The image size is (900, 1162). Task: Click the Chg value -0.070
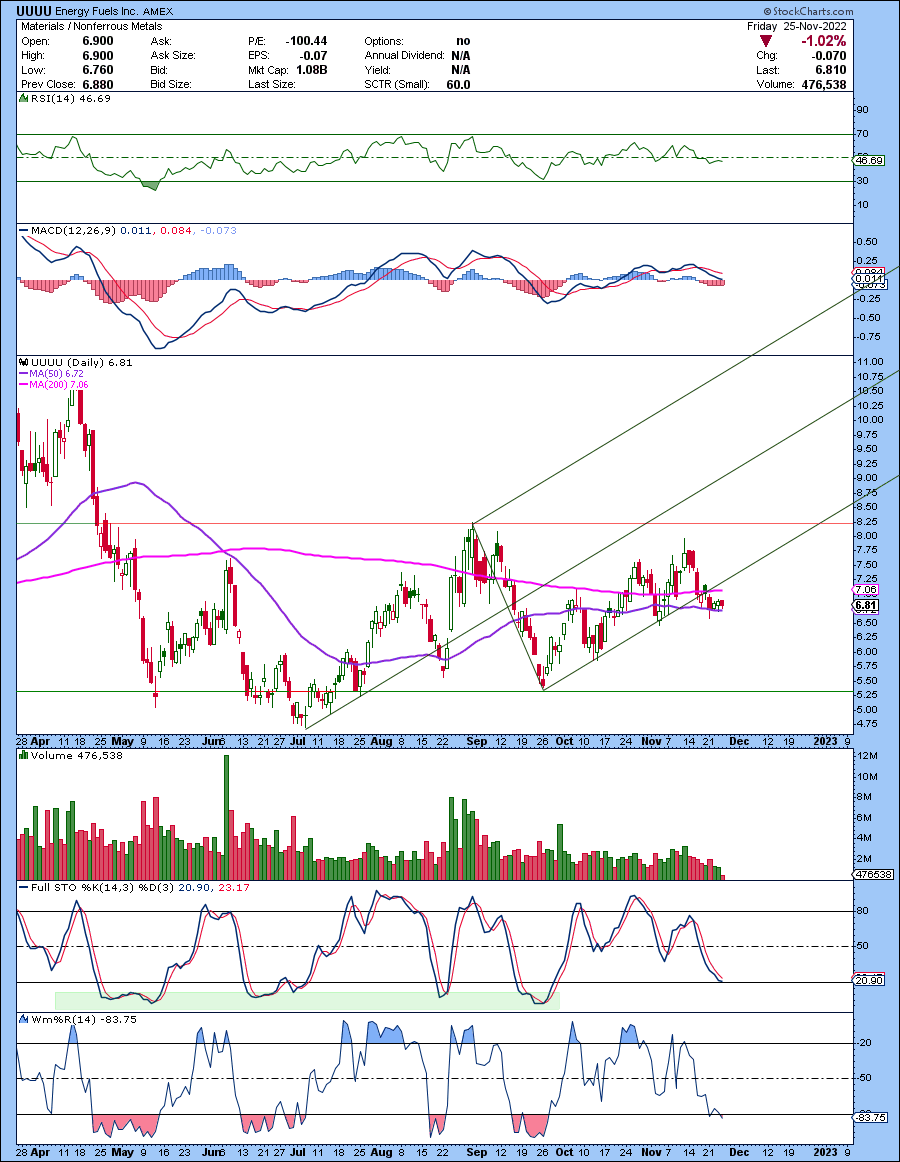(x=829, y=56)
